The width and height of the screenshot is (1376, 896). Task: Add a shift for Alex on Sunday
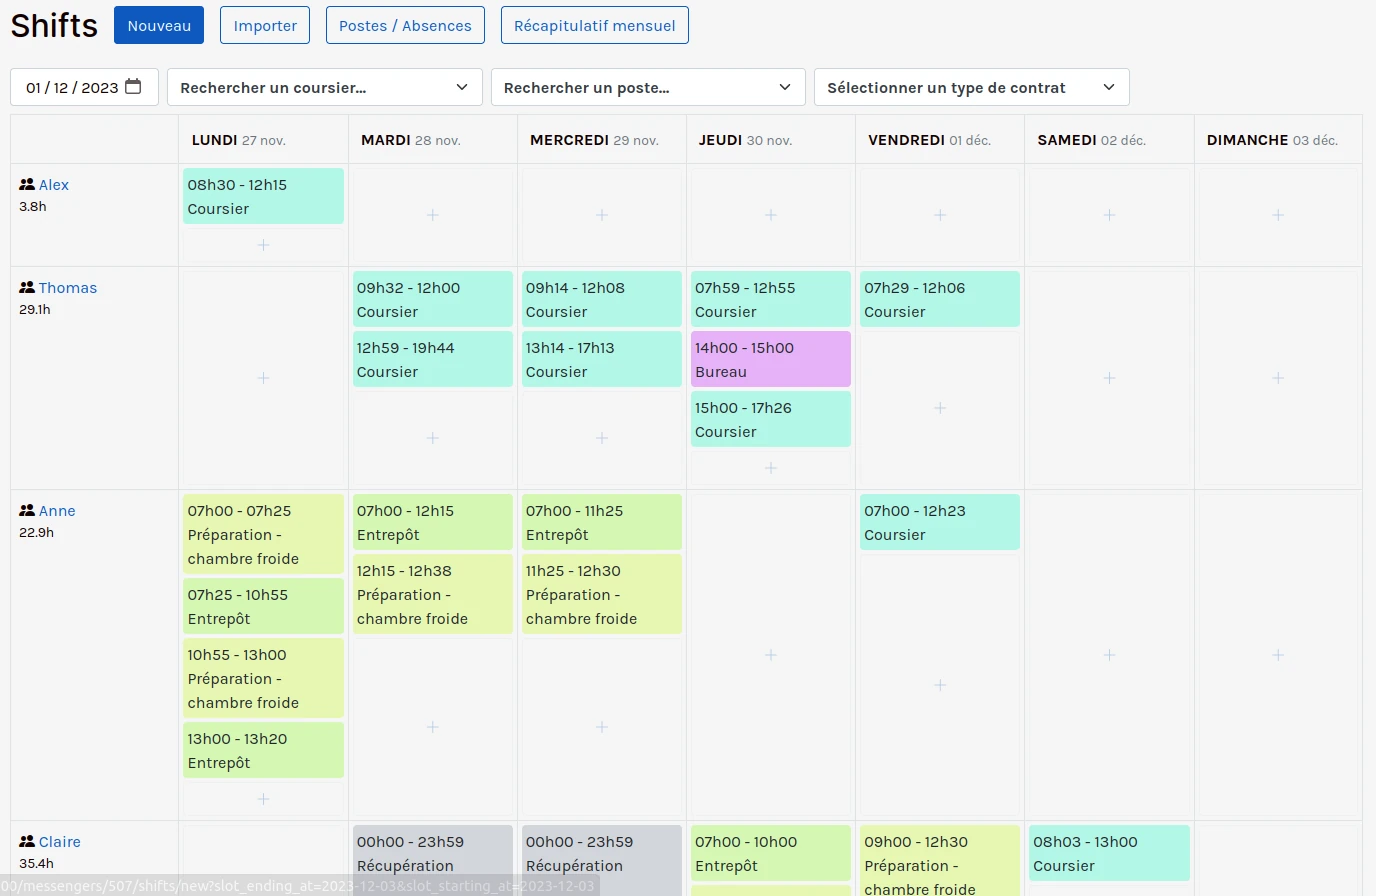(1278, 215)
